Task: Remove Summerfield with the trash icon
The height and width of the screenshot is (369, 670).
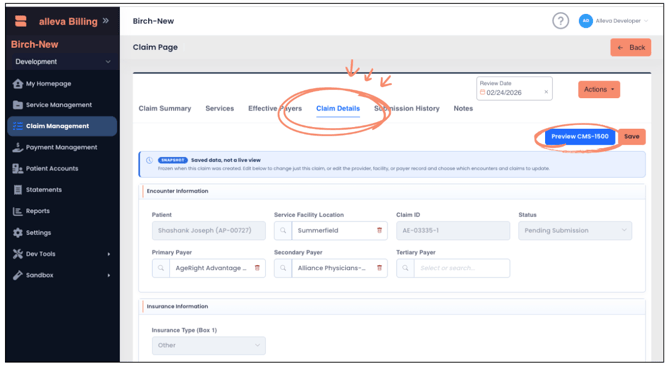Action: tap(379, 230)
